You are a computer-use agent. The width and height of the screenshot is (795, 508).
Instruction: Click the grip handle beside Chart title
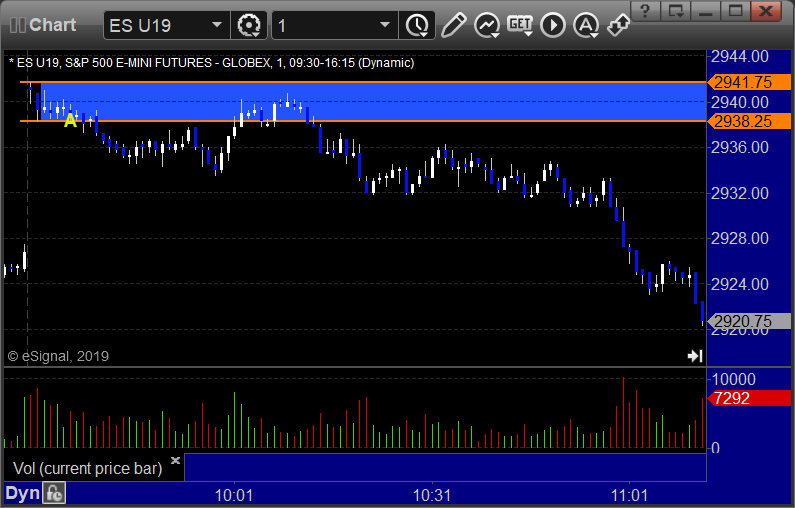(x=18, y=25)
